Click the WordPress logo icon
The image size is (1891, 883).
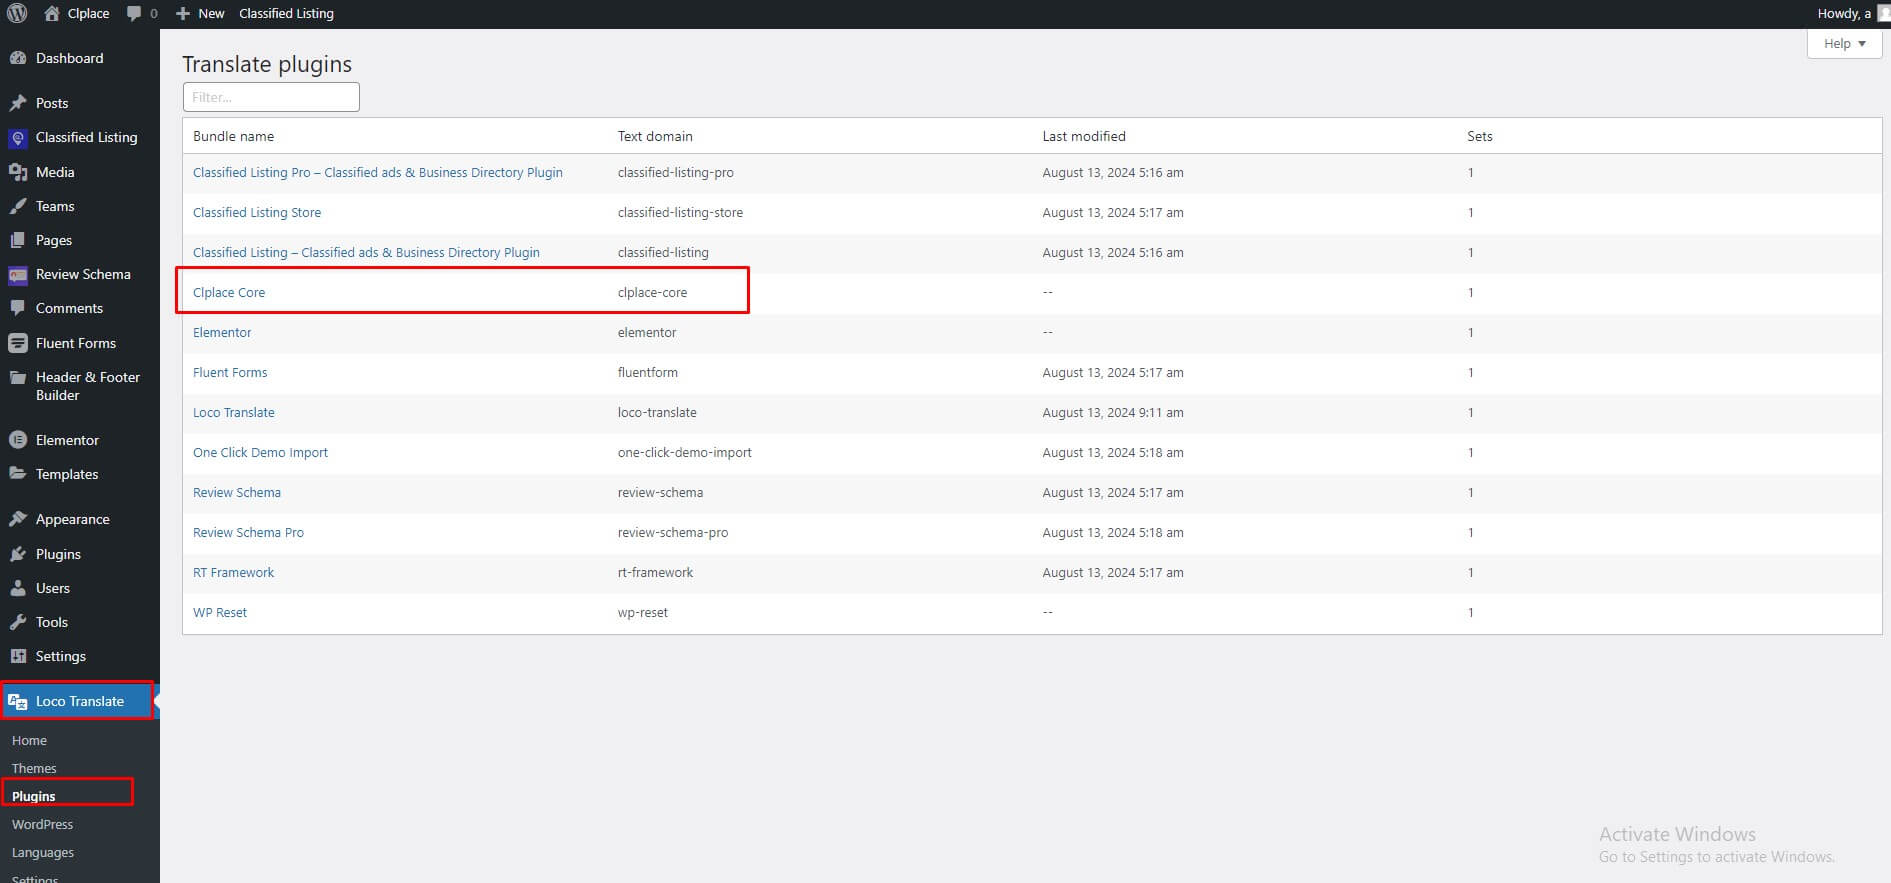(x=17, y=13)
